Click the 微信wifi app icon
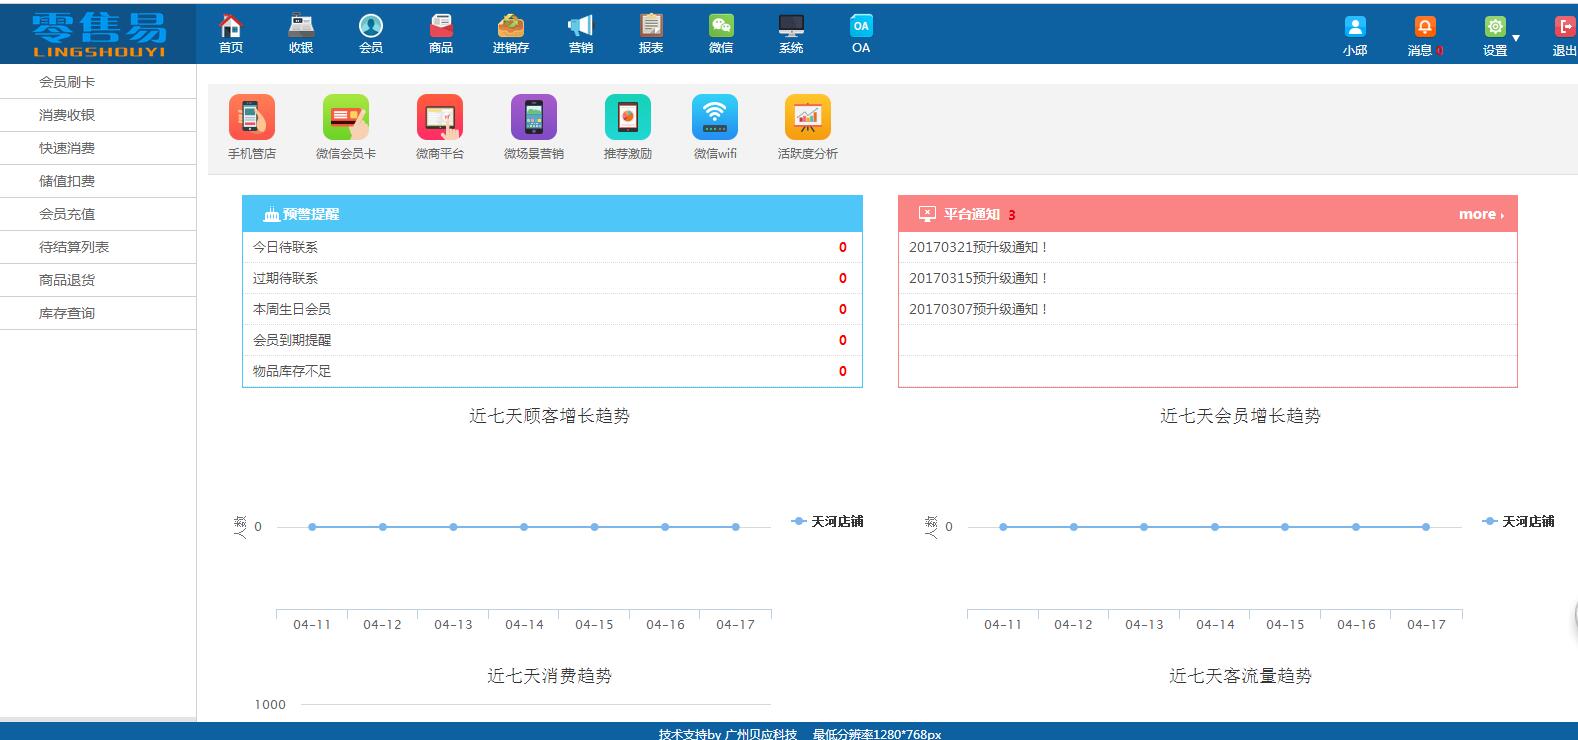Screen dimensions: 1578x740 (x=715, y=117)
